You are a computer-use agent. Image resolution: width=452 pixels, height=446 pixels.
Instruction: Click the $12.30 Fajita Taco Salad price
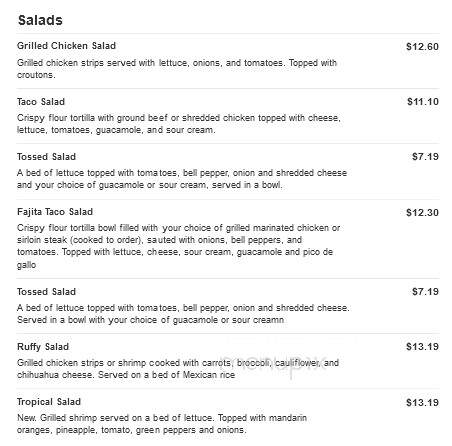click(422, 213)
